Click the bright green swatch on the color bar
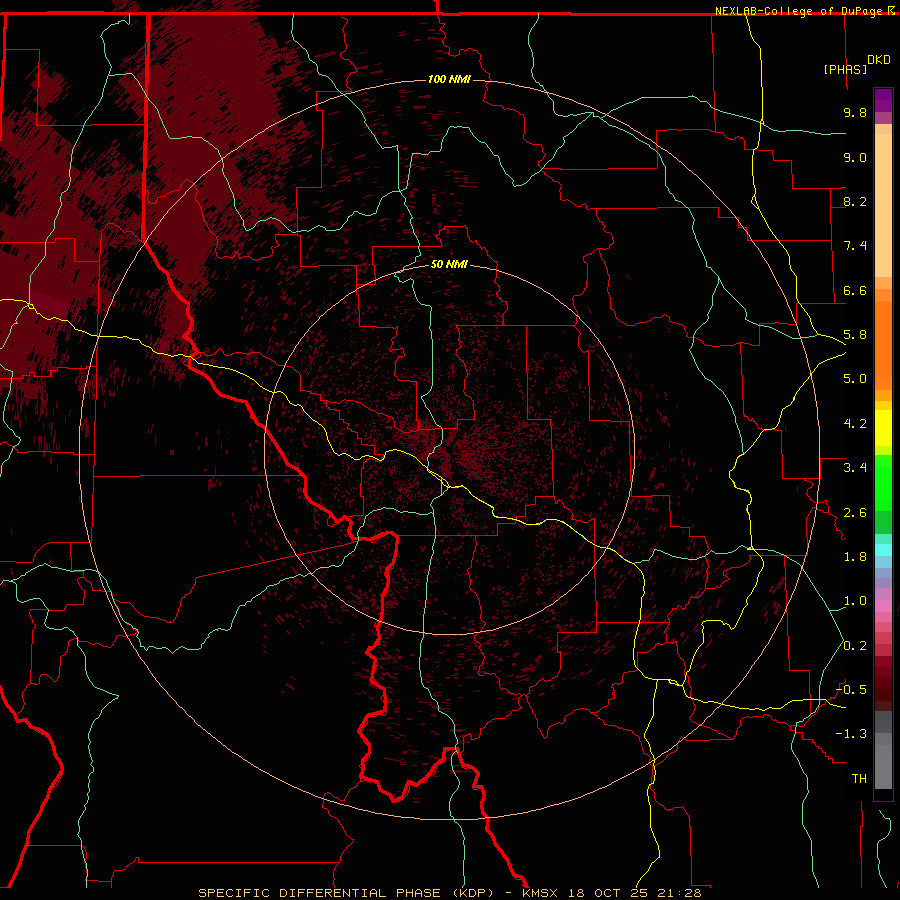The height and width of the screenshot is (900, 900). [883, 482]
